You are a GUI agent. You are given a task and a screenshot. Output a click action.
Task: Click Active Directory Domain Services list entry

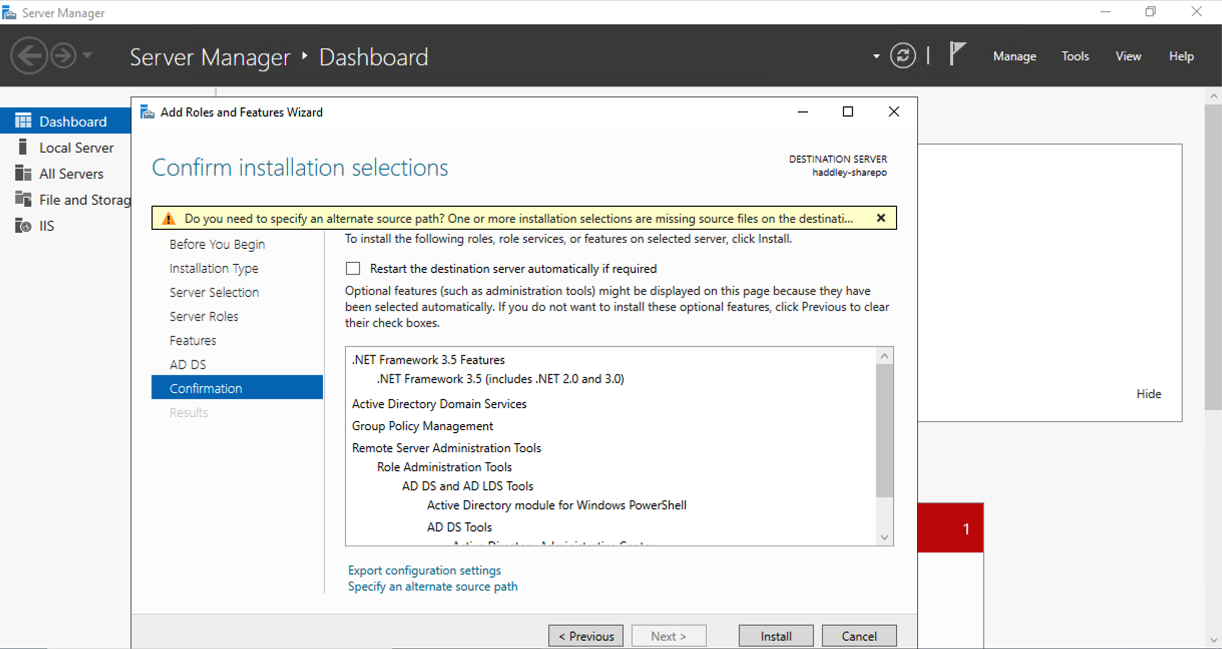pos(439,404)
